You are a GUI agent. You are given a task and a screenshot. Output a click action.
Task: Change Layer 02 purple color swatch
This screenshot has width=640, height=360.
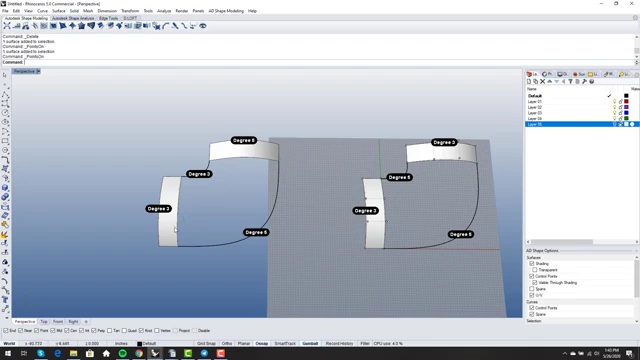pos(626,107)
